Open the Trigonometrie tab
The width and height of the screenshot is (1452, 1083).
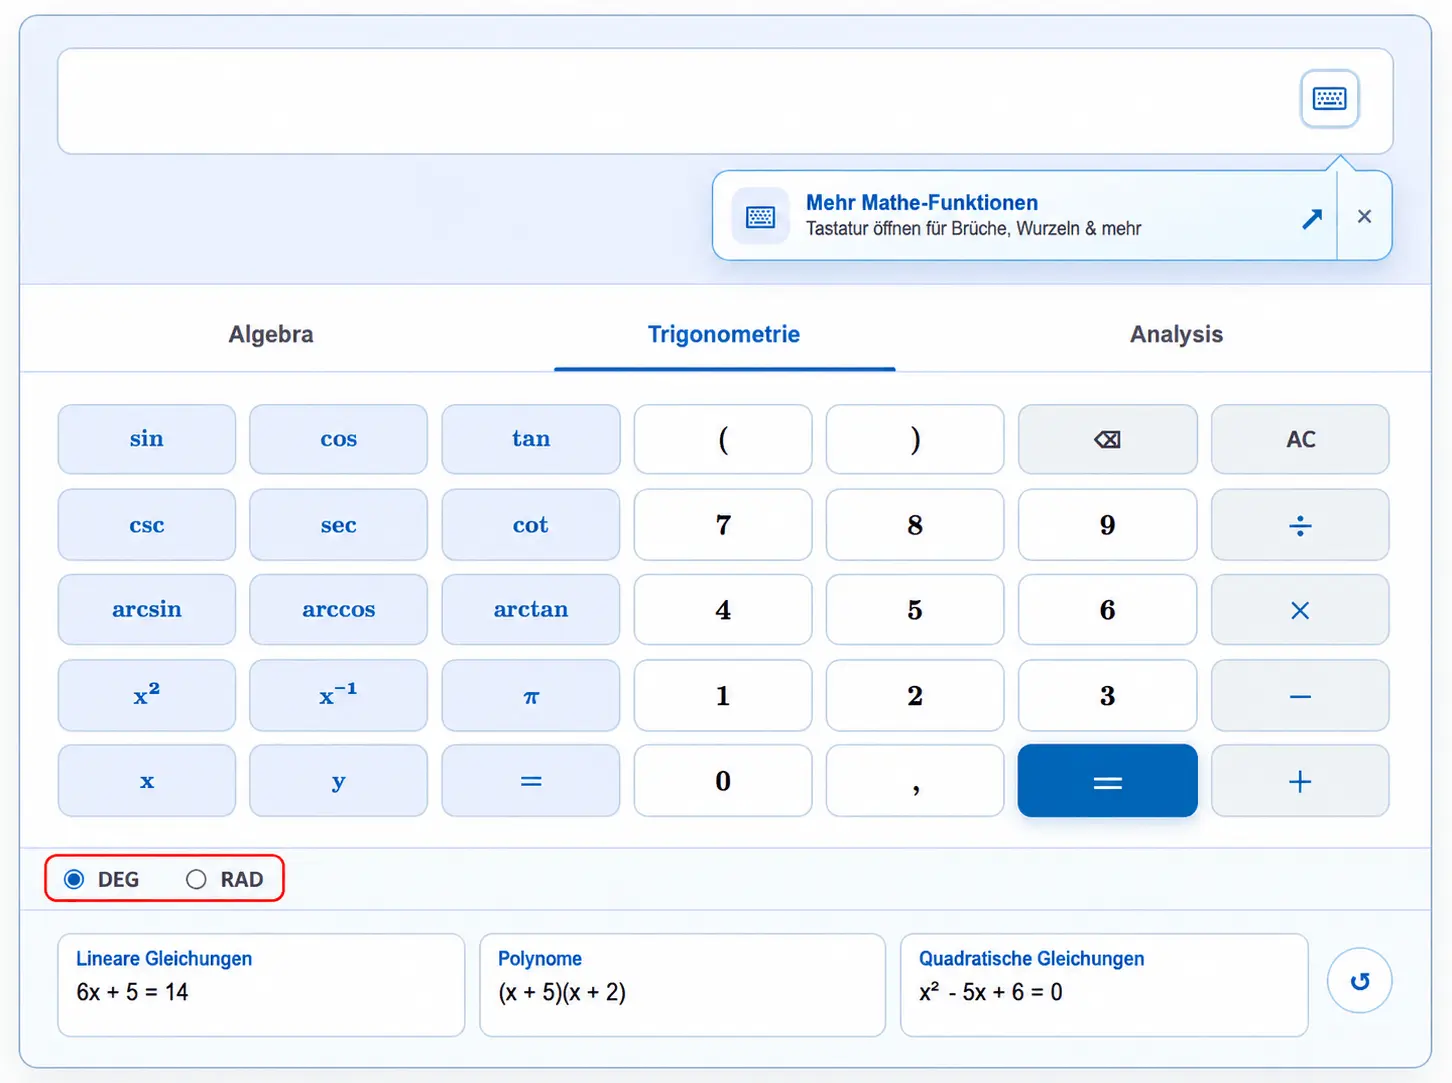pos(724,334)
